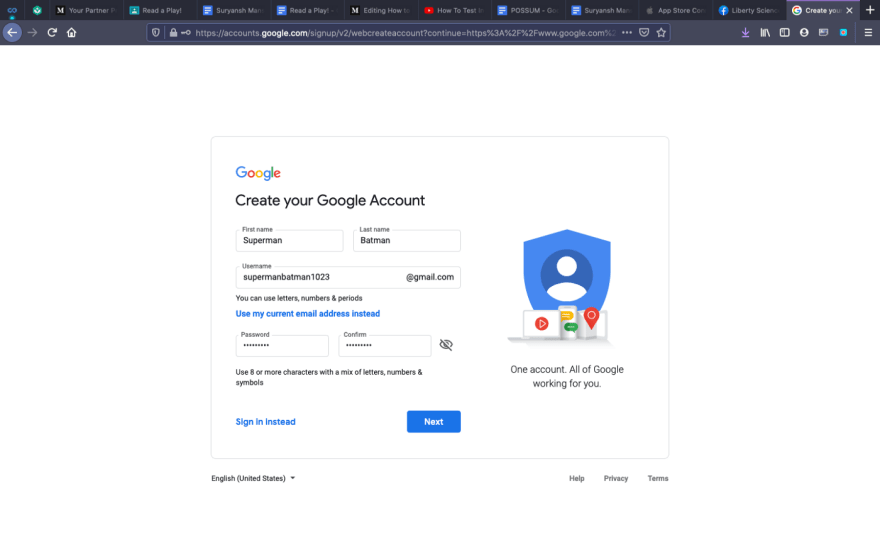The height and width of the screenshot is (550, 880).
Task: Toggle password visibility eye icon
Action: [446, 345]
